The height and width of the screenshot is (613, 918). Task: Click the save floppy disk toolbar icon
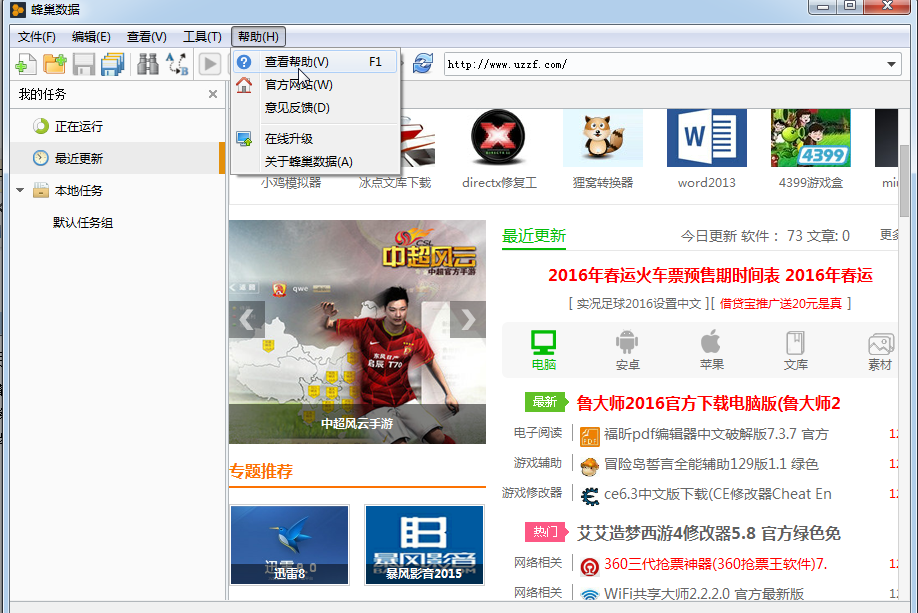coord(84,64)
